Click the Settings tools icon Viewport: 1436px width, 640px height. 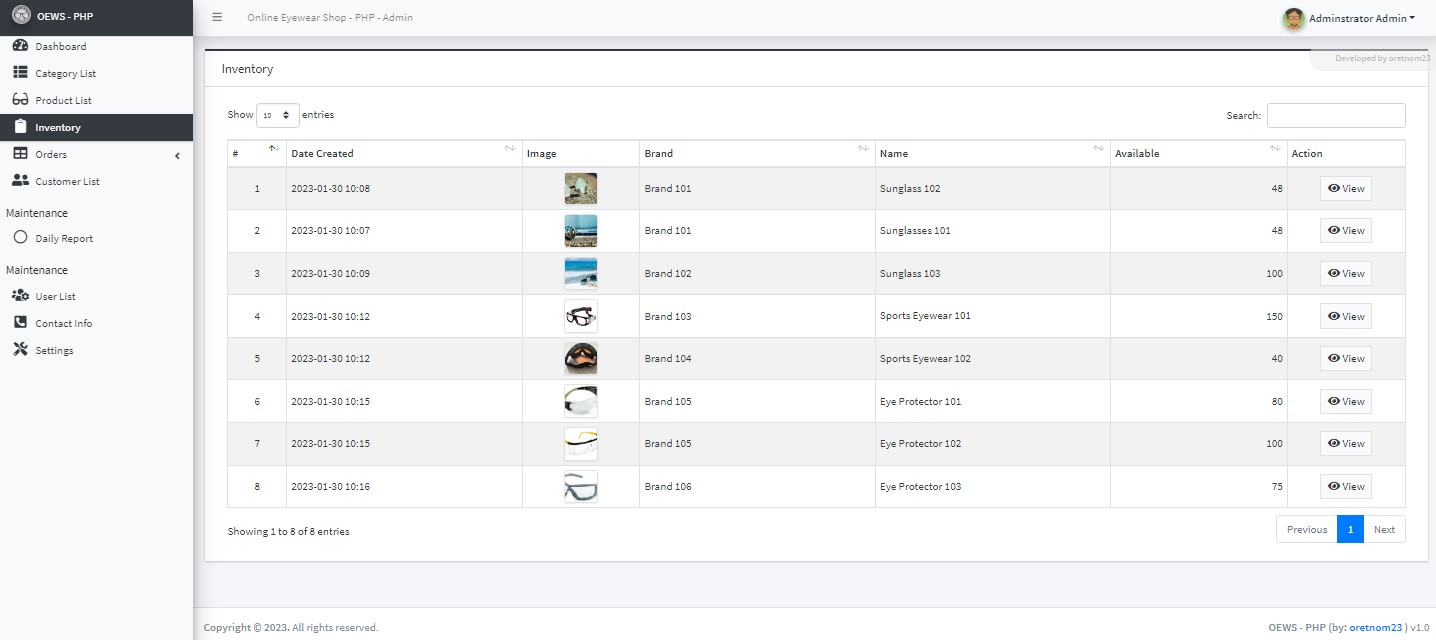(x=20, y=350)
